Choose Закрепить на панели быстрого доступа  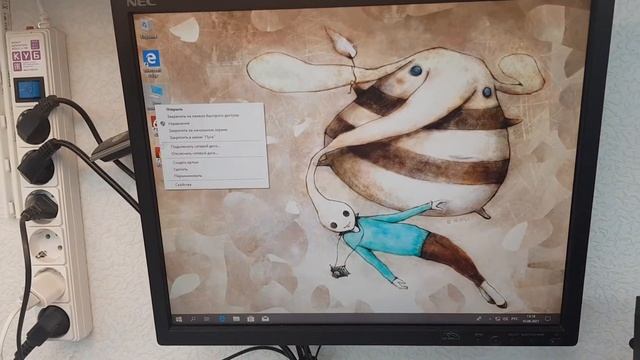[203, 116]
